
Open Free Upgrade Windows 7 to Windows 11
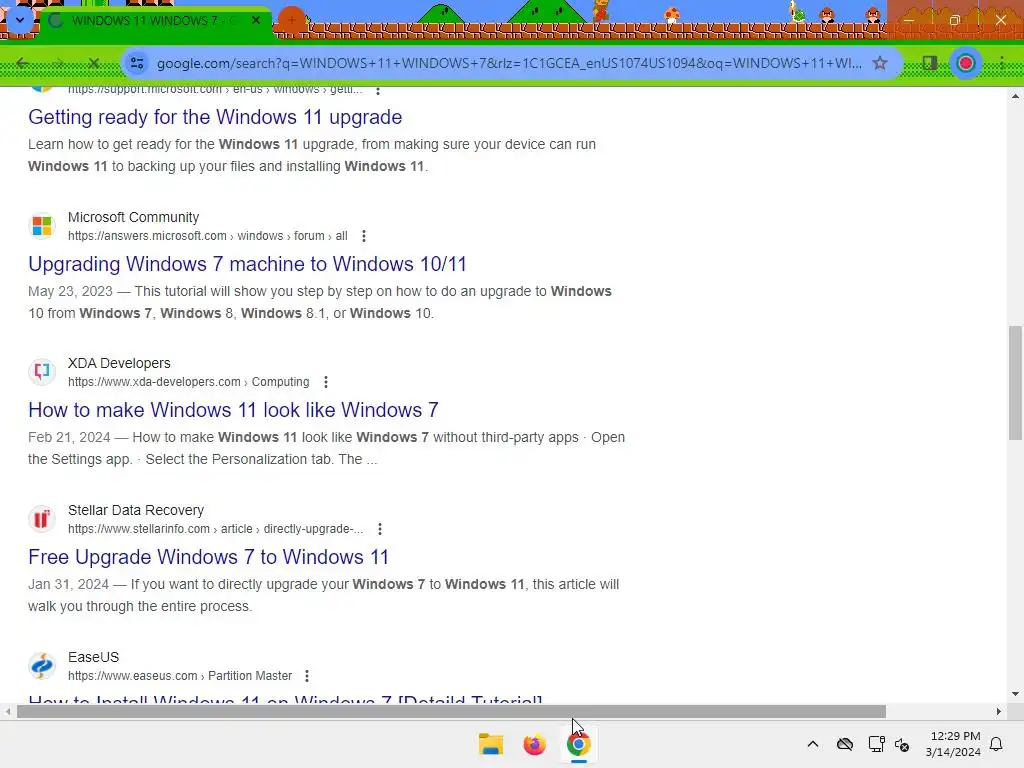208,557
